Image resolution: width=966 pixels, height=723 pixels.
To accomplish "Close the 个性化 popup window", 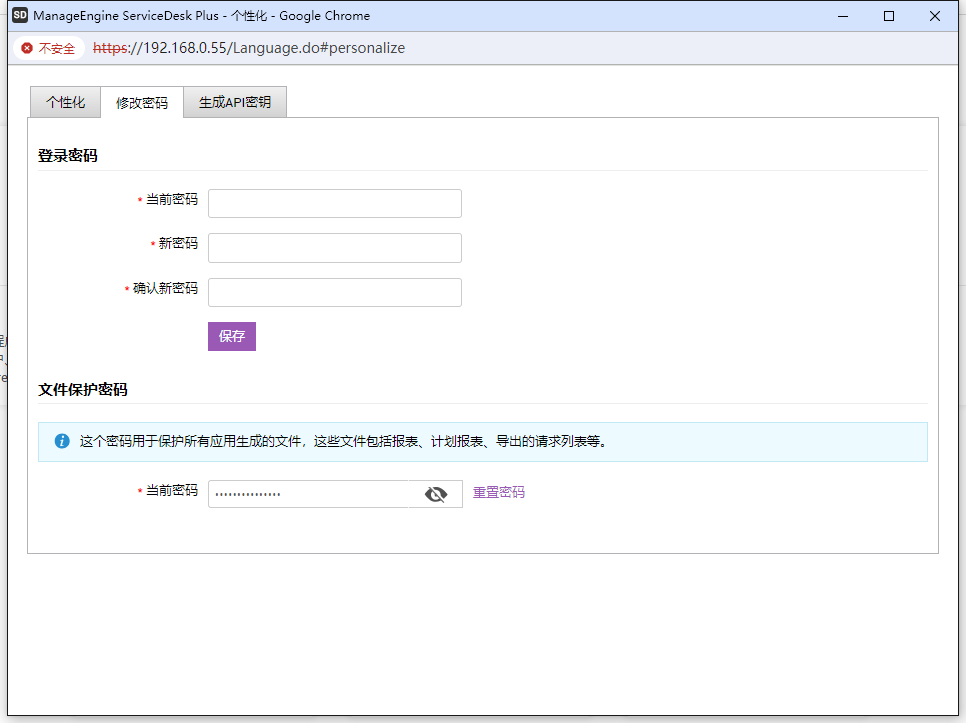I will click(x=935, y=16).
